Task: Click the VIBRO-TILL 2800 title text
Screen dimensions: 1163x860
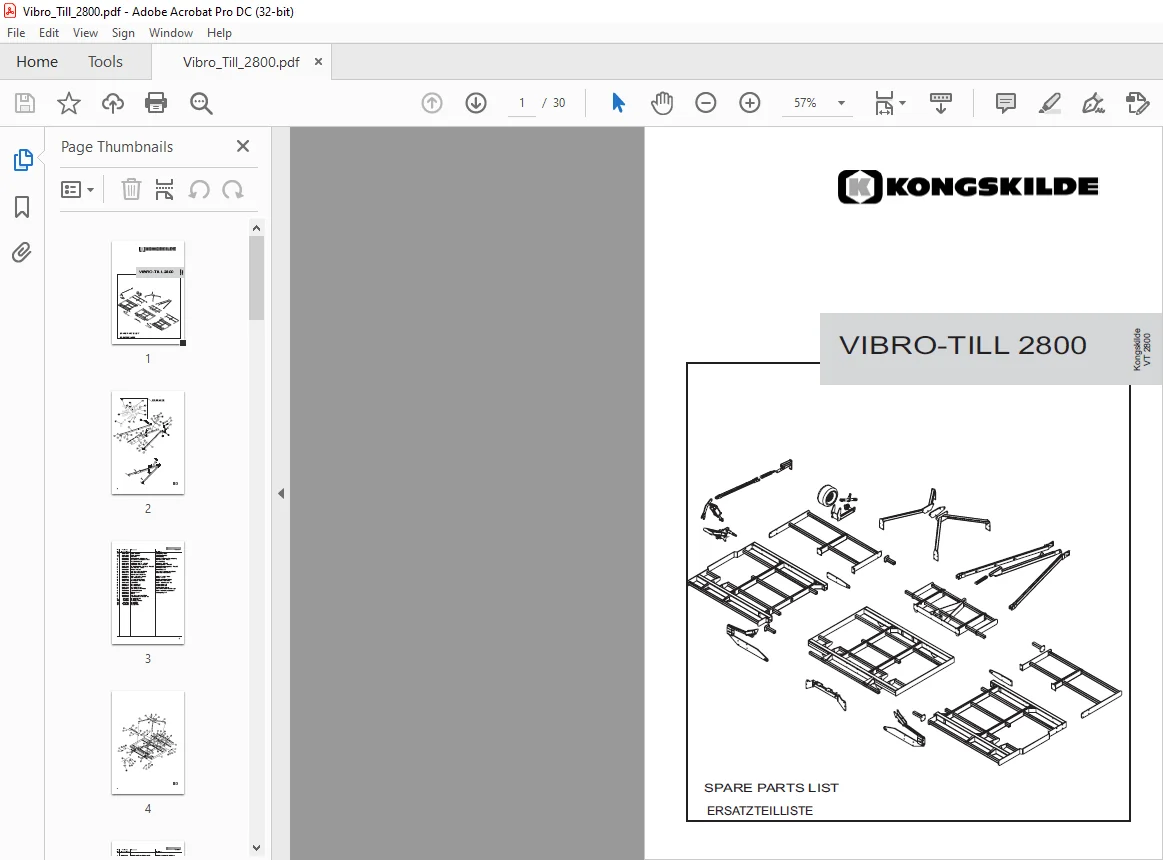Action: [963, 345]
